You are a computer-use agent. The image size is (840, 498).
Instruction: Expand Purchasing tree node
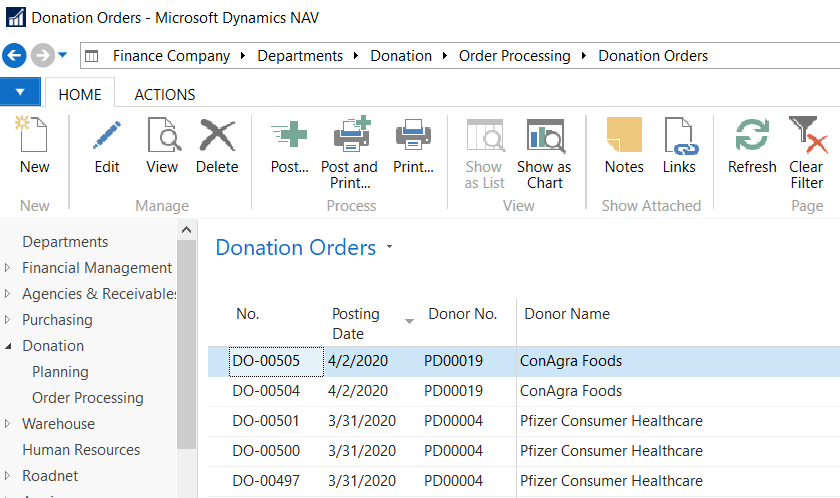click(x=8, y=319)
